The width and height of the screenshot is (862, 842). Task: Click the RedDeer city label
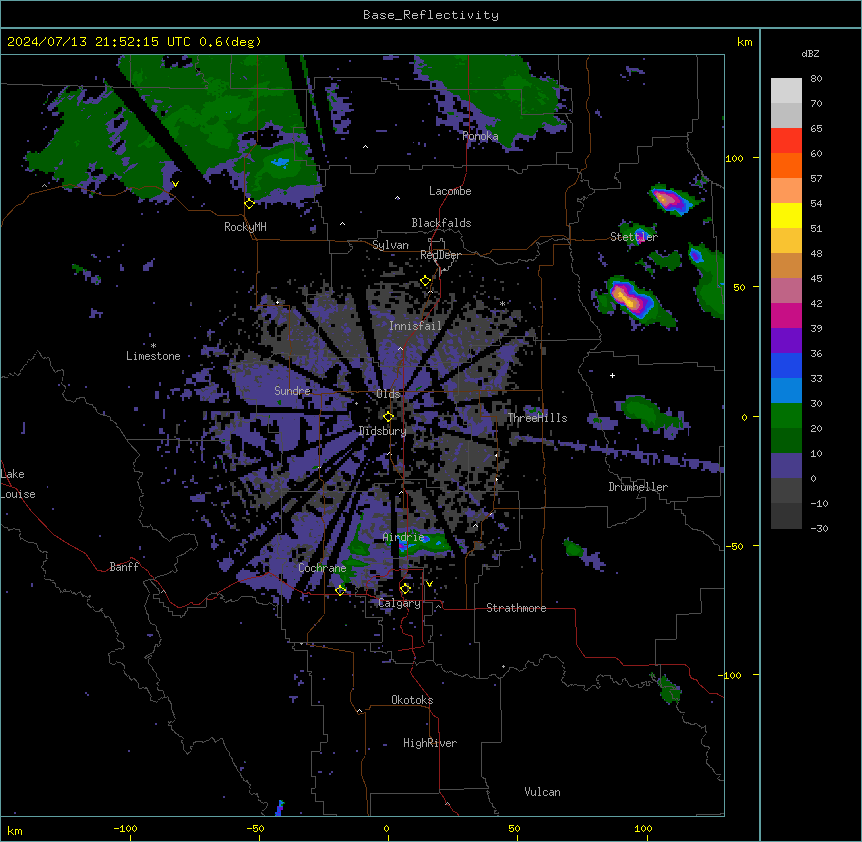tap(441, 255)
